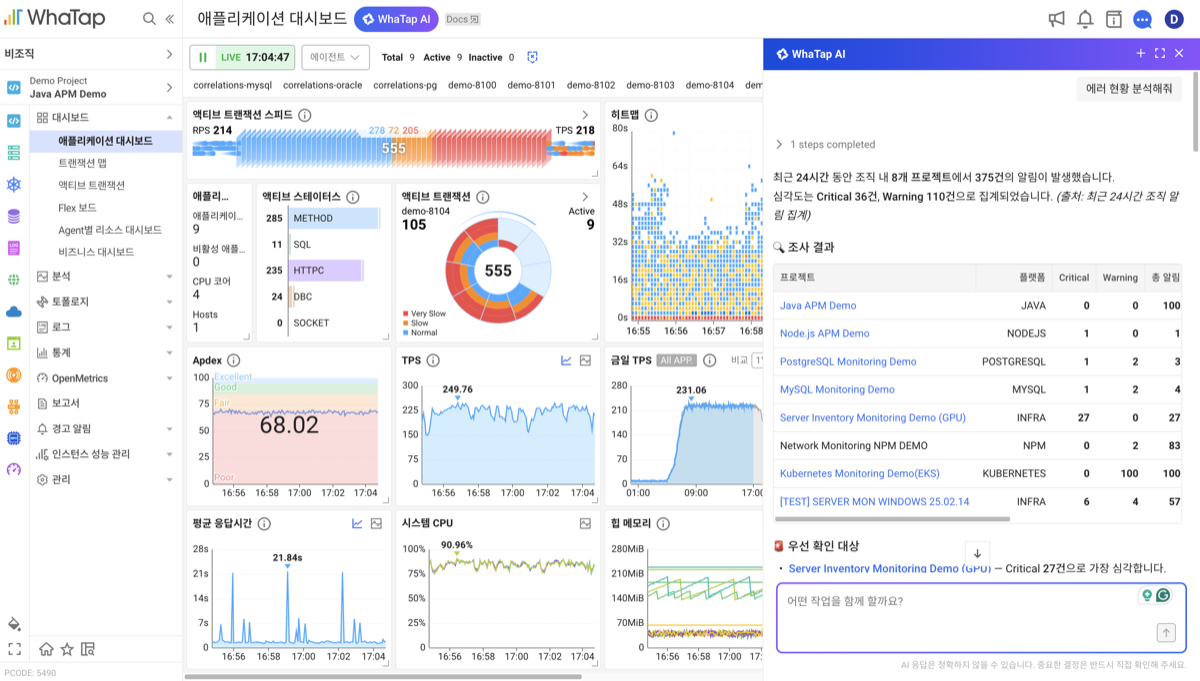Open info icon next to 히트맵 title

tap(651, 115)
